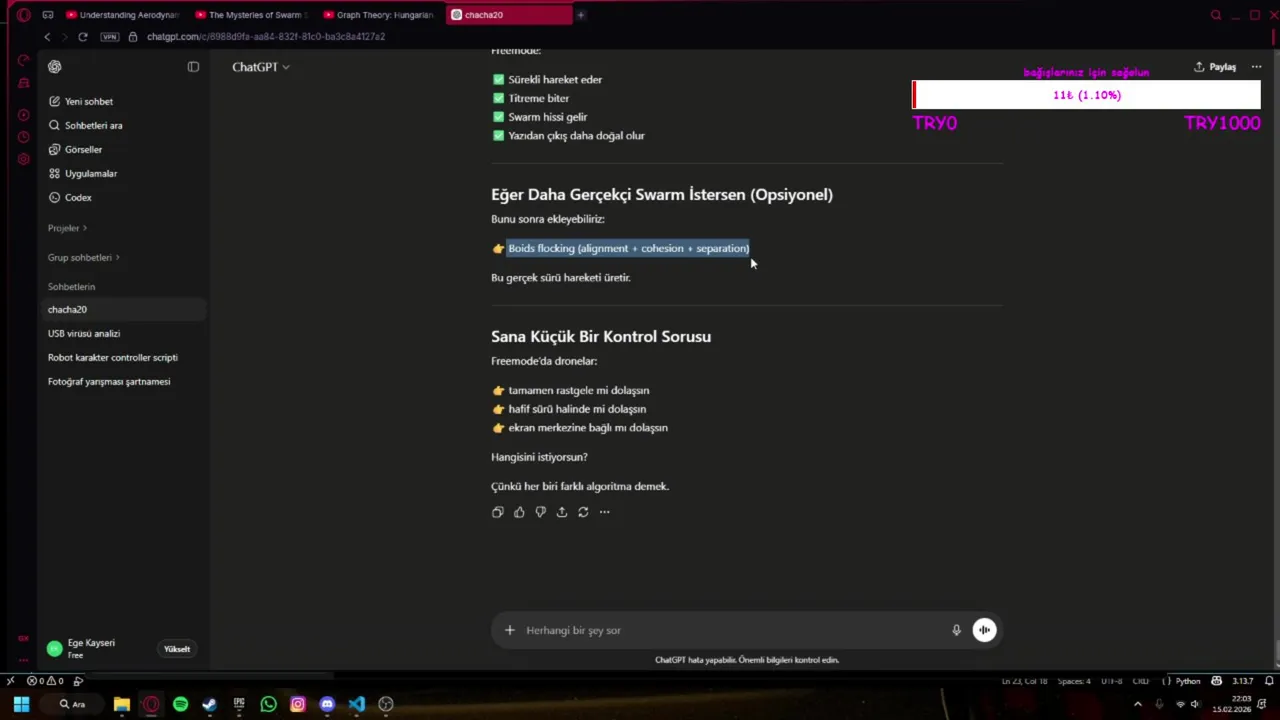1280x720 pixels.
Task: Copy the ChatGPT response
Action: pos(498,512)
